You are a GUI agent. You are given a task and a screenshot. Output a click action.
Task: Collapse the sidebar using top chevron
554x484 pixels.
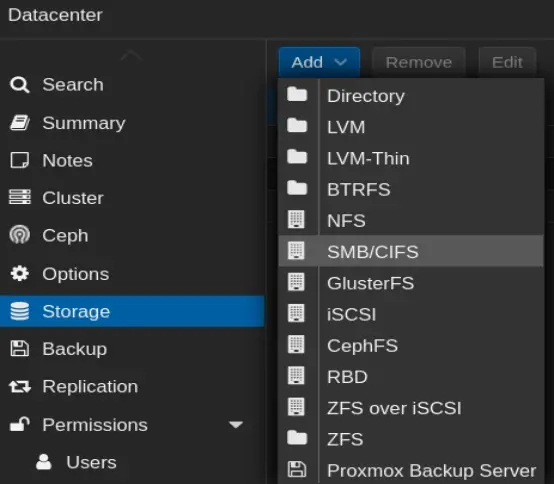131,55
